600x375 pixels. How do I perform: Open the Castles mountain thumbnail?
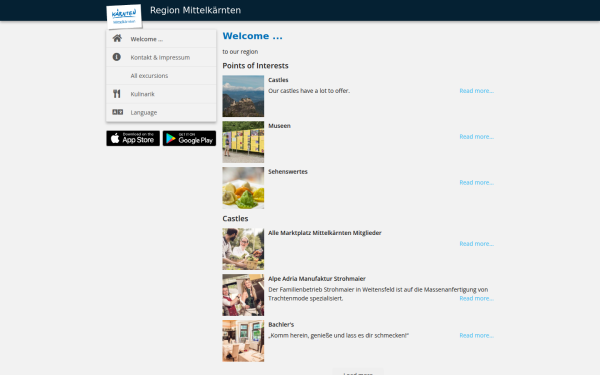point(243,96)
